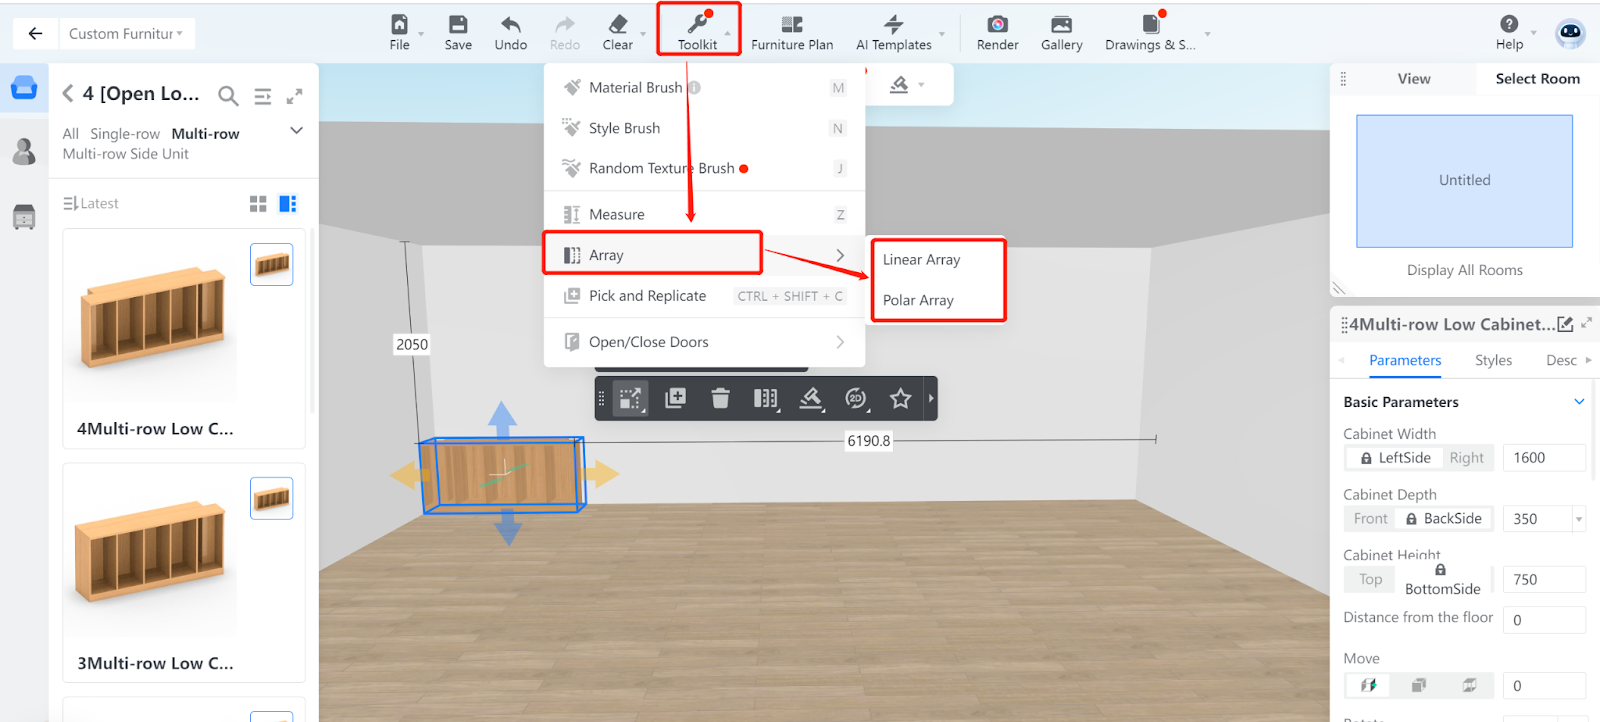Expand the Open/Close Doors submenu
Viewport: 1600px width, 722px height.
pos(840,342)
